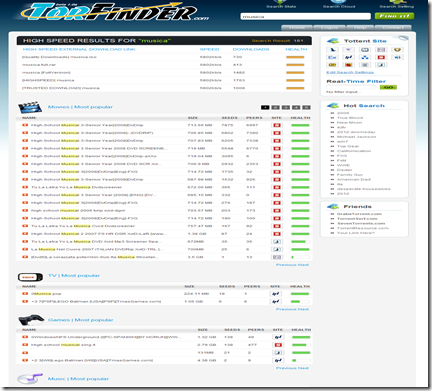Image resolution: width=432 pixels, height=391 pixels.
Task: Open the 'Movies' category link
Action: 59,107
